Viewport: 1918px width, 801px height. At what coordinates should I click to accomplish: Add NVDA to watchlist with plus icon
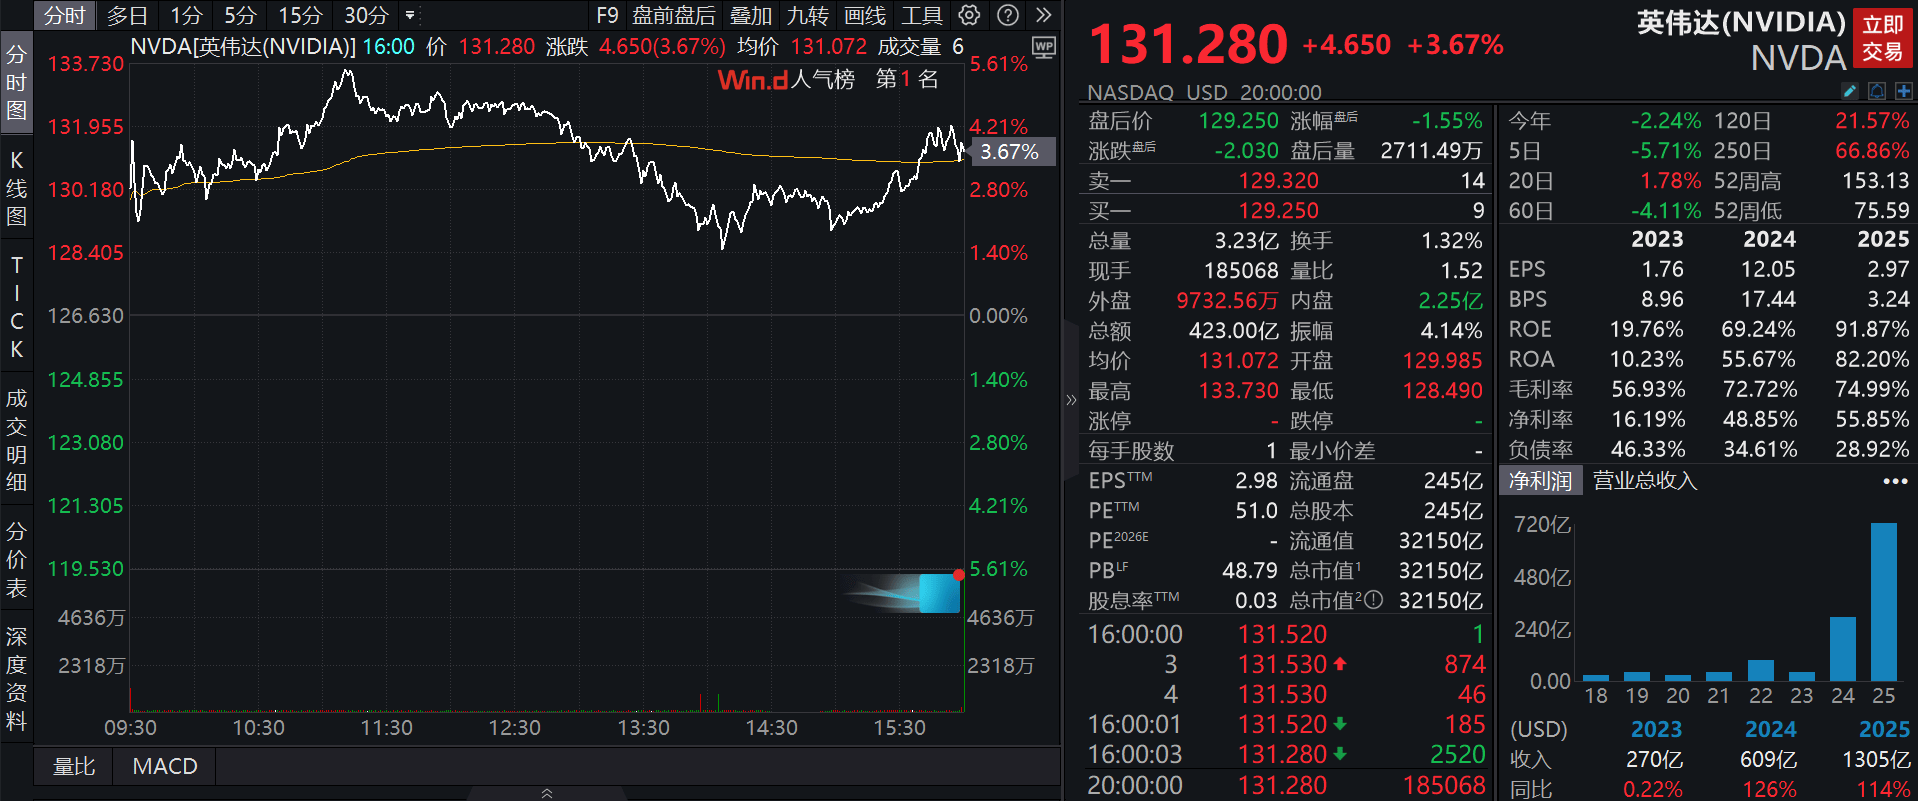click(x=1903, y=91)
